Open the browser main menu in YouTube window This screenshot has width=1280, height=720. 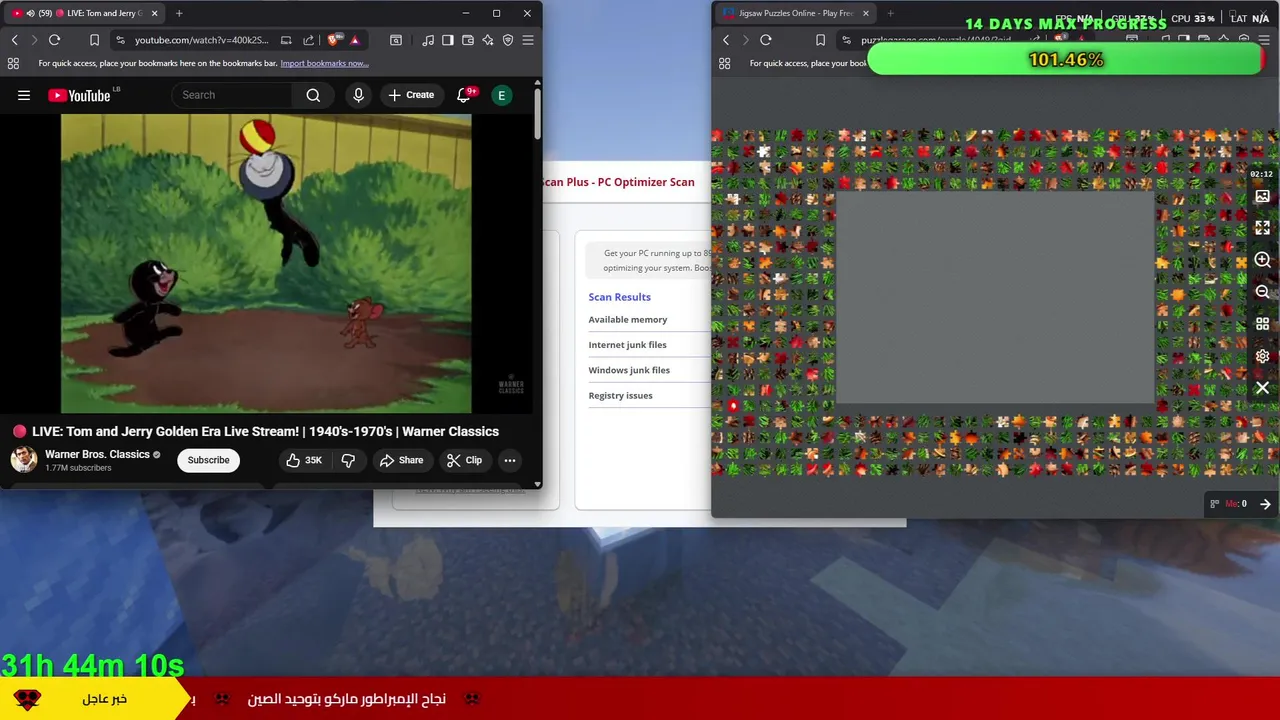coord(528,40)
